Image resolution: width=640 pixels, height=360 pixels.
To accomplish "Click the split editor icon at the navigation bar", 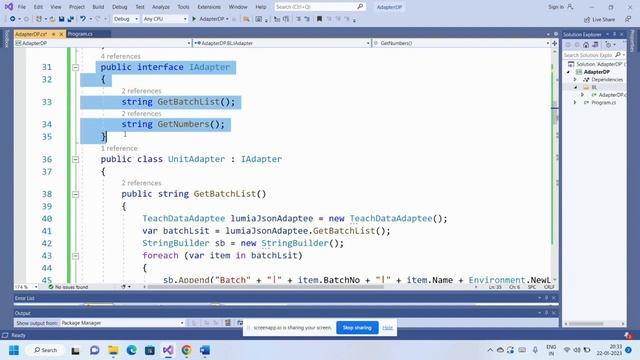I will tap(554, 43).
